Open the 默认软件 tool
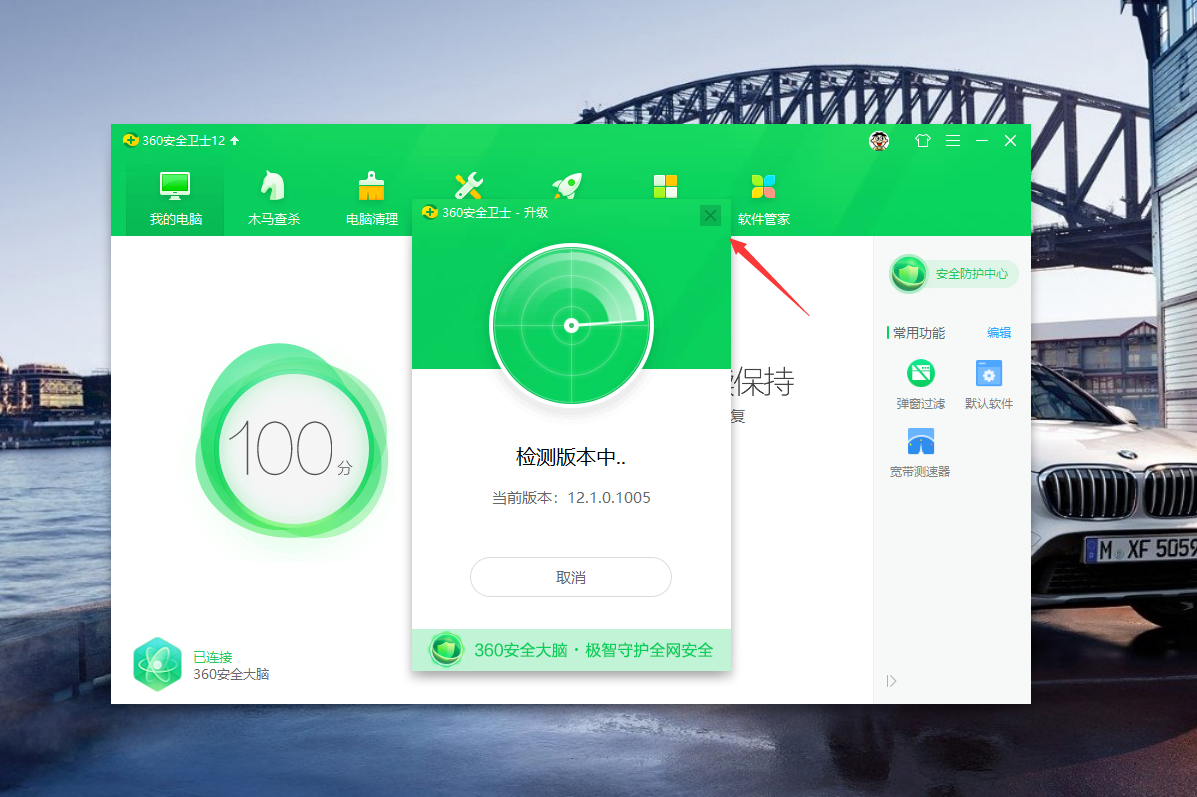Image resolution: width=1197 pixels, height=797 pixels. pyautogui.click(x=989, y=385)
